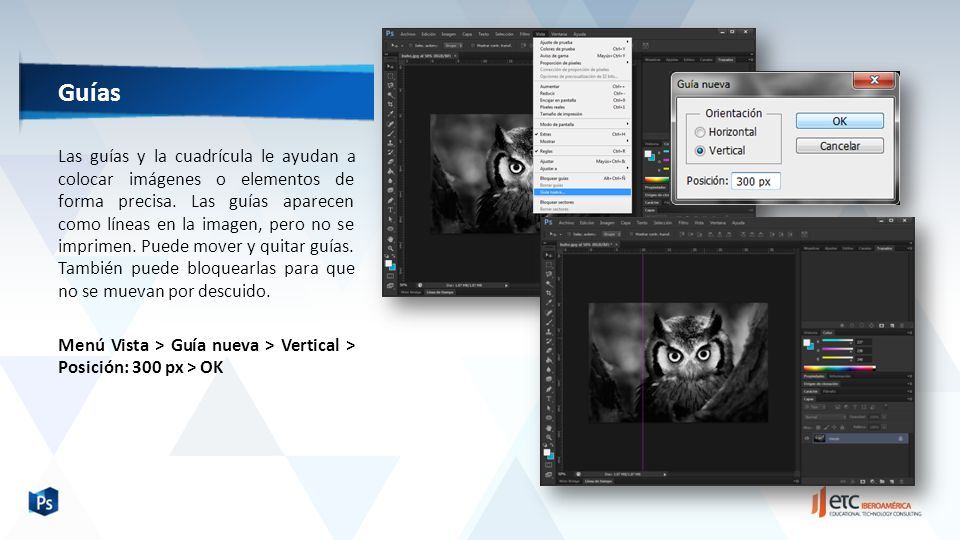Close the Guía nueva dialog
Image resolution: width=960 pixels, height=540 pixels.
pos(874,80)
